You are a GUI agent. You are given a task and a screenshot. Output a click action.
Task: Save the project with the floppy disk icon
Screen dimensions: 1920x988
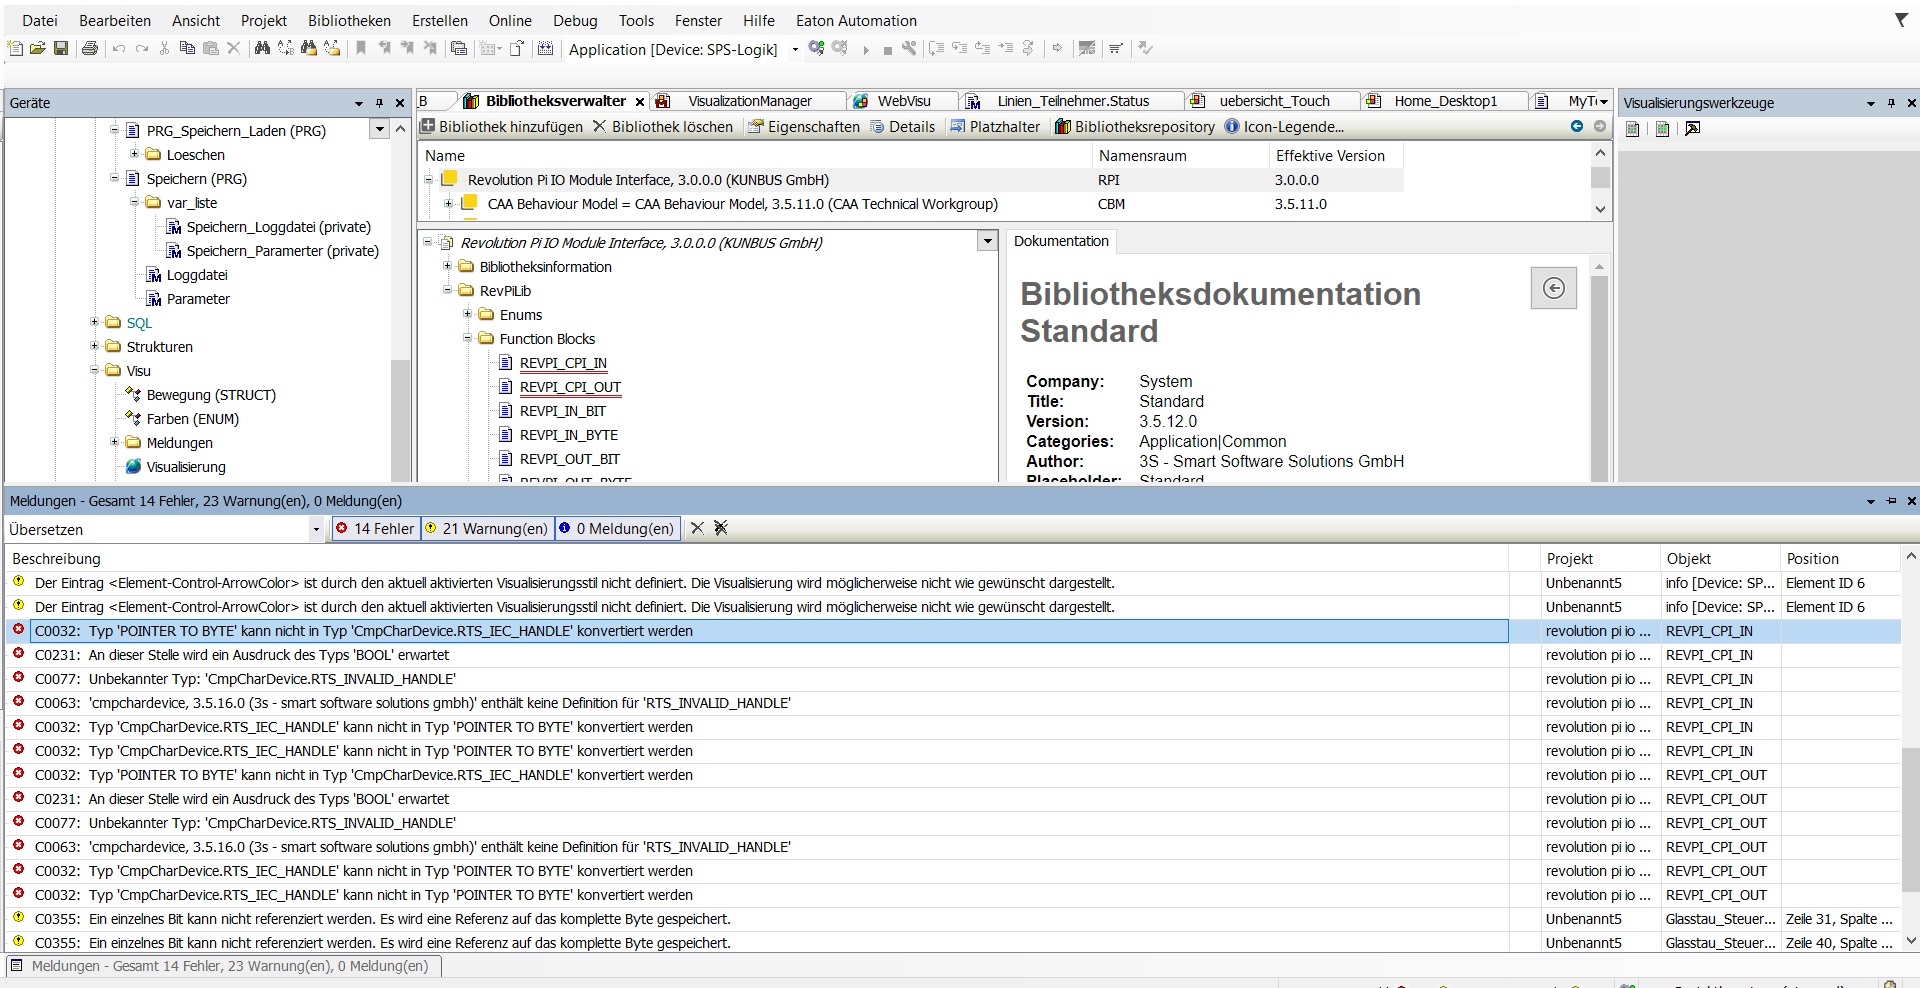tap(61, 48)
